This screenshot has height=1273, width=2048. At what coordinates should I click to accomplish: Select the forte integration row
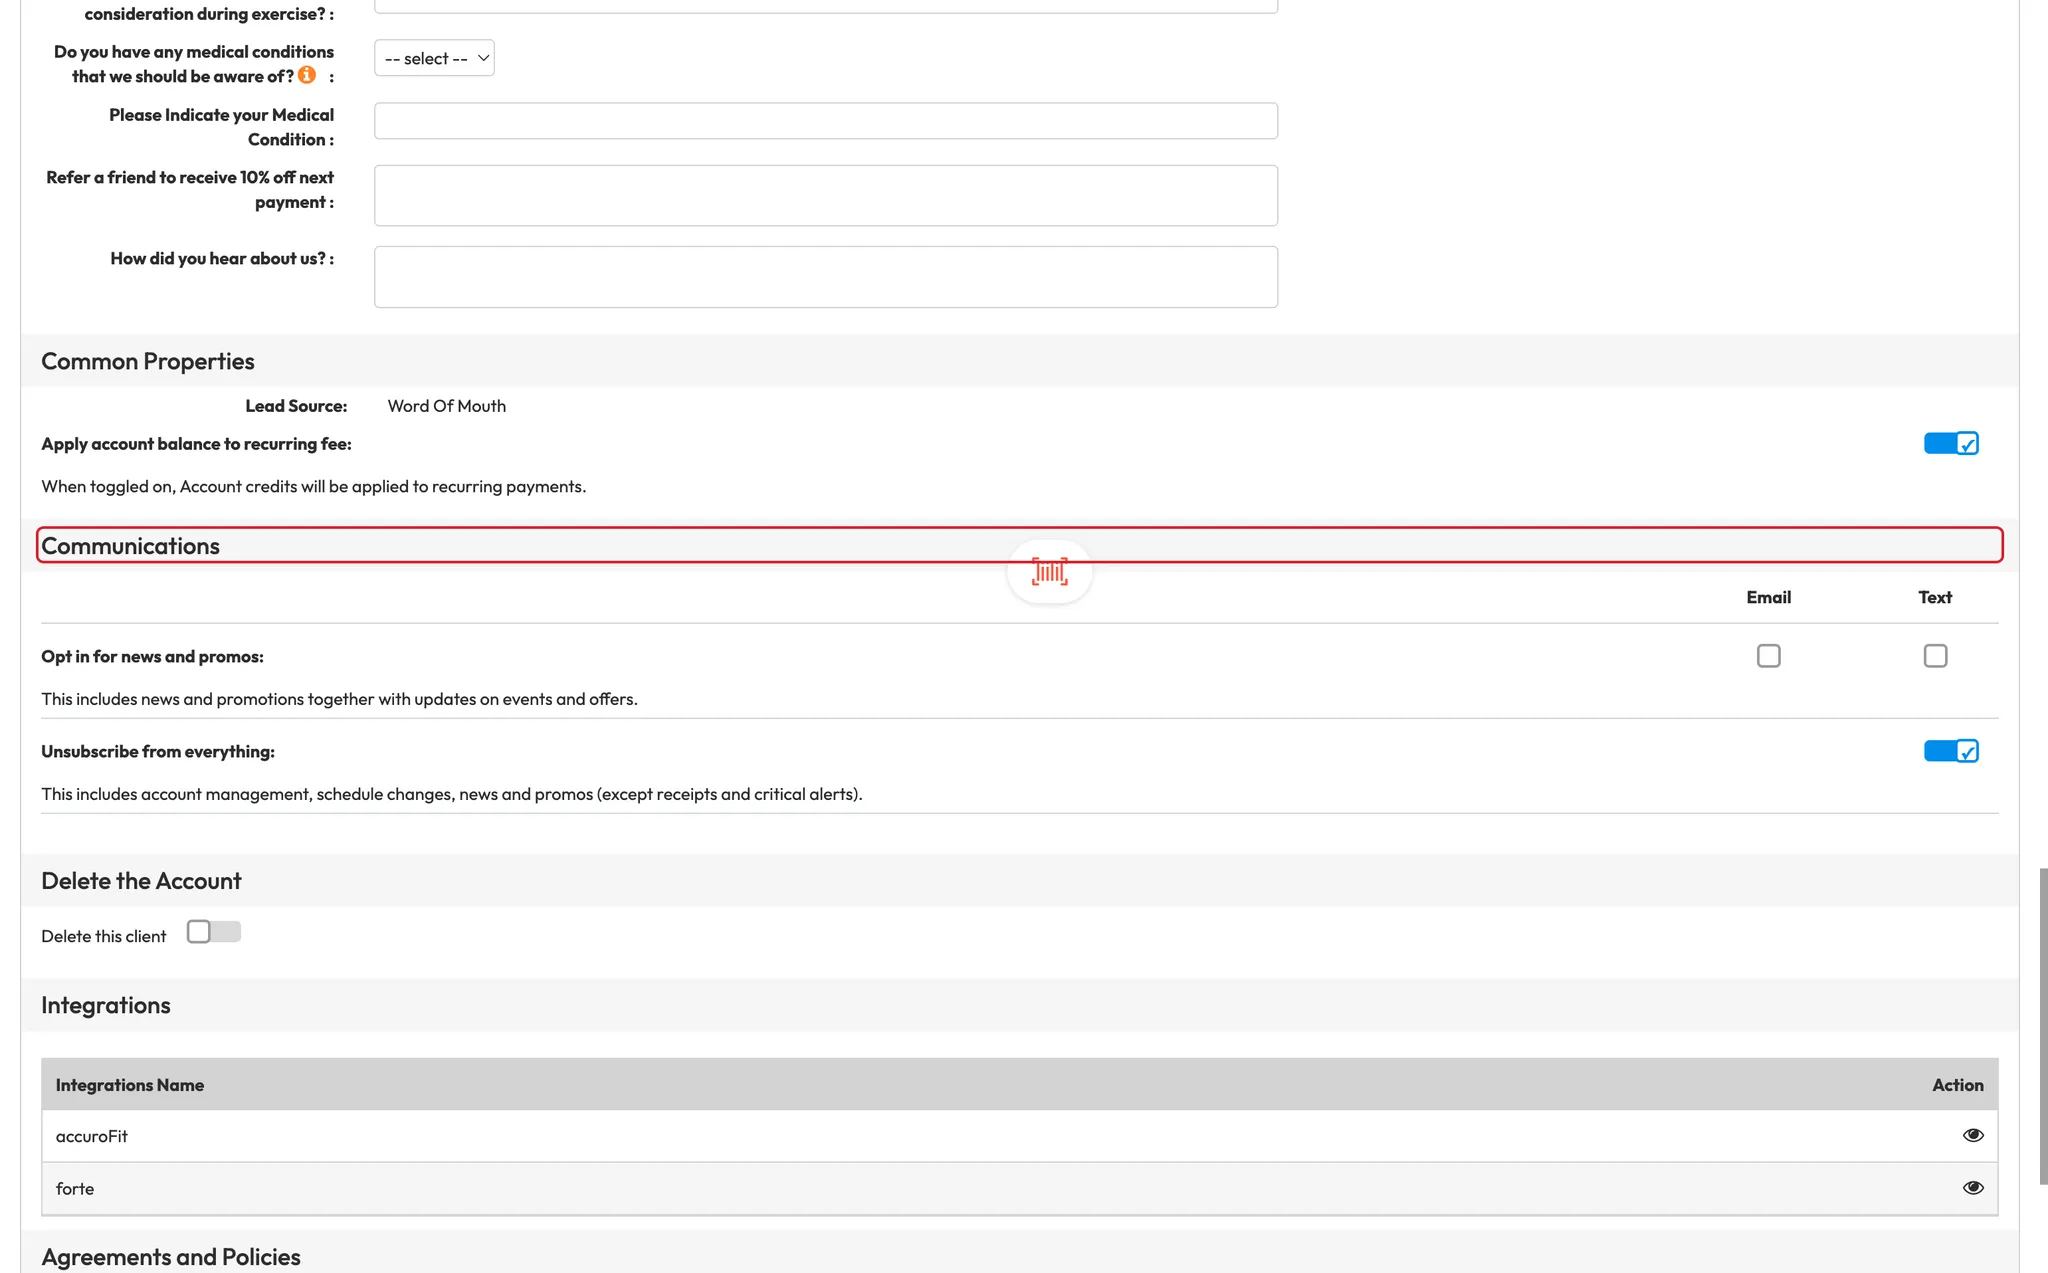[75, 1189]
